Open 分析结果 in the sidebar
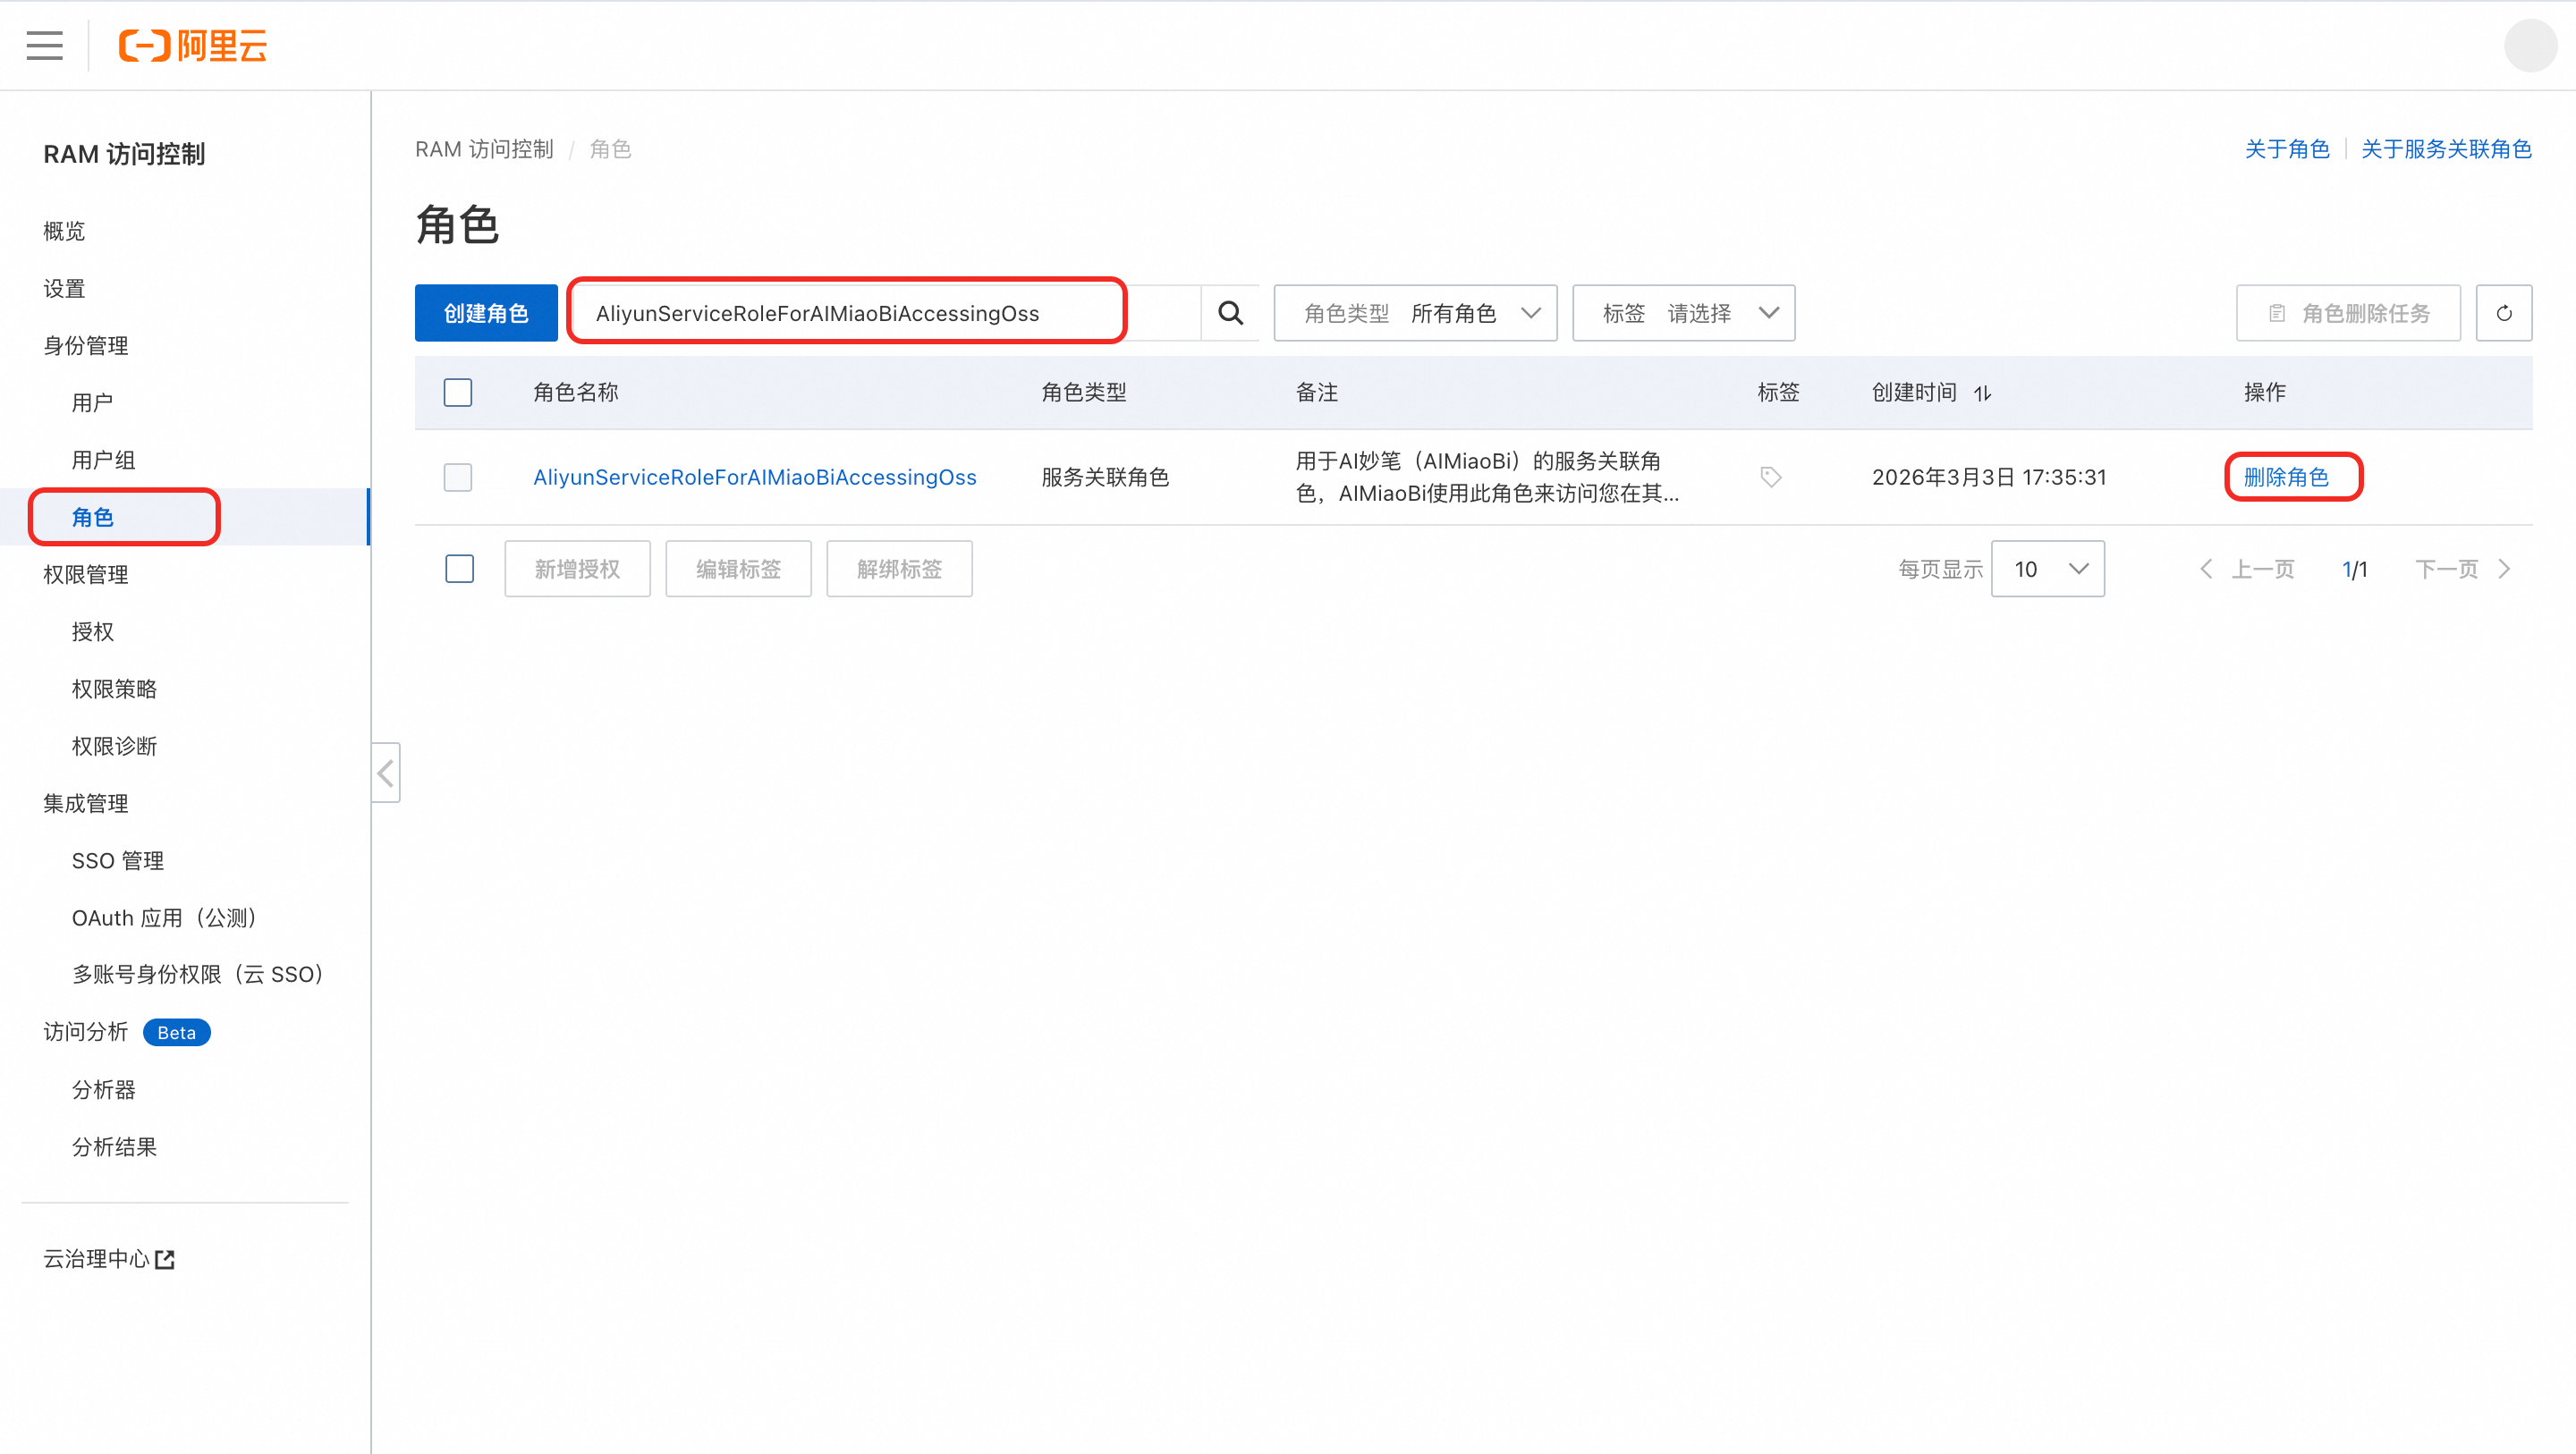This screenshot has height=1454, width=2576. pos(114,1147)
